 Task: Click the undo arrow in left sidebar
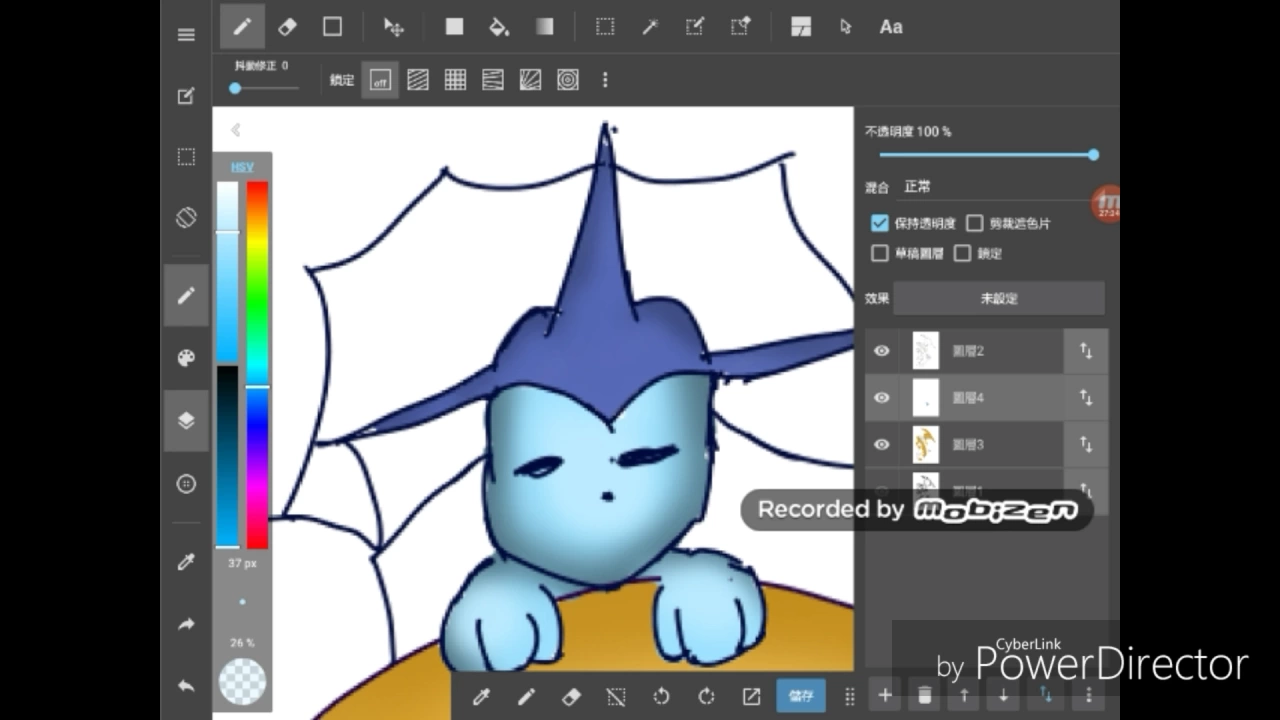click(x=186, y=686)
